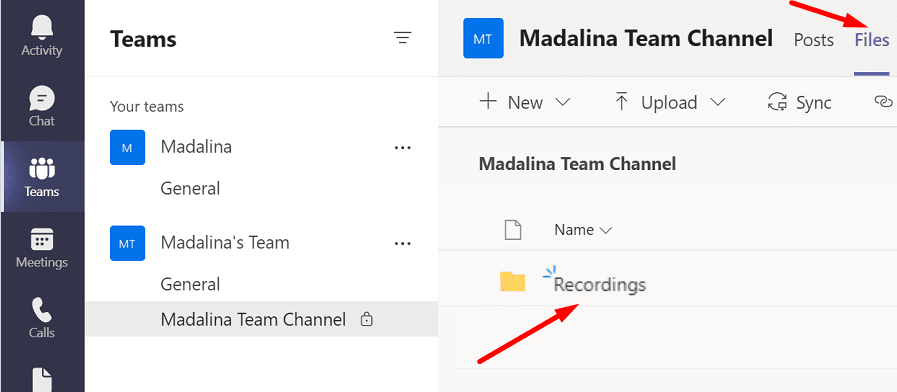Click the Your teams label
897x392 pixels.
[146, 106]
